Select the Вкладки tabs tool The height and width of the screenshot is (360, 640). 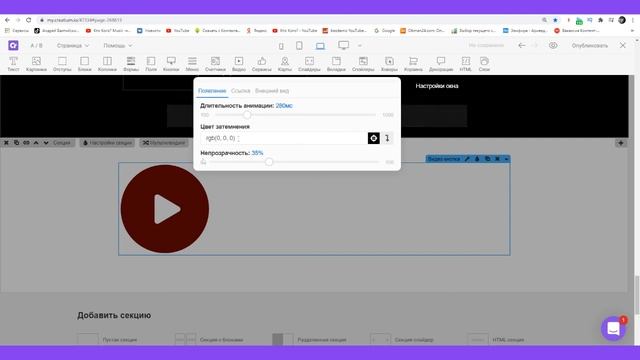(x=336, y=64)
